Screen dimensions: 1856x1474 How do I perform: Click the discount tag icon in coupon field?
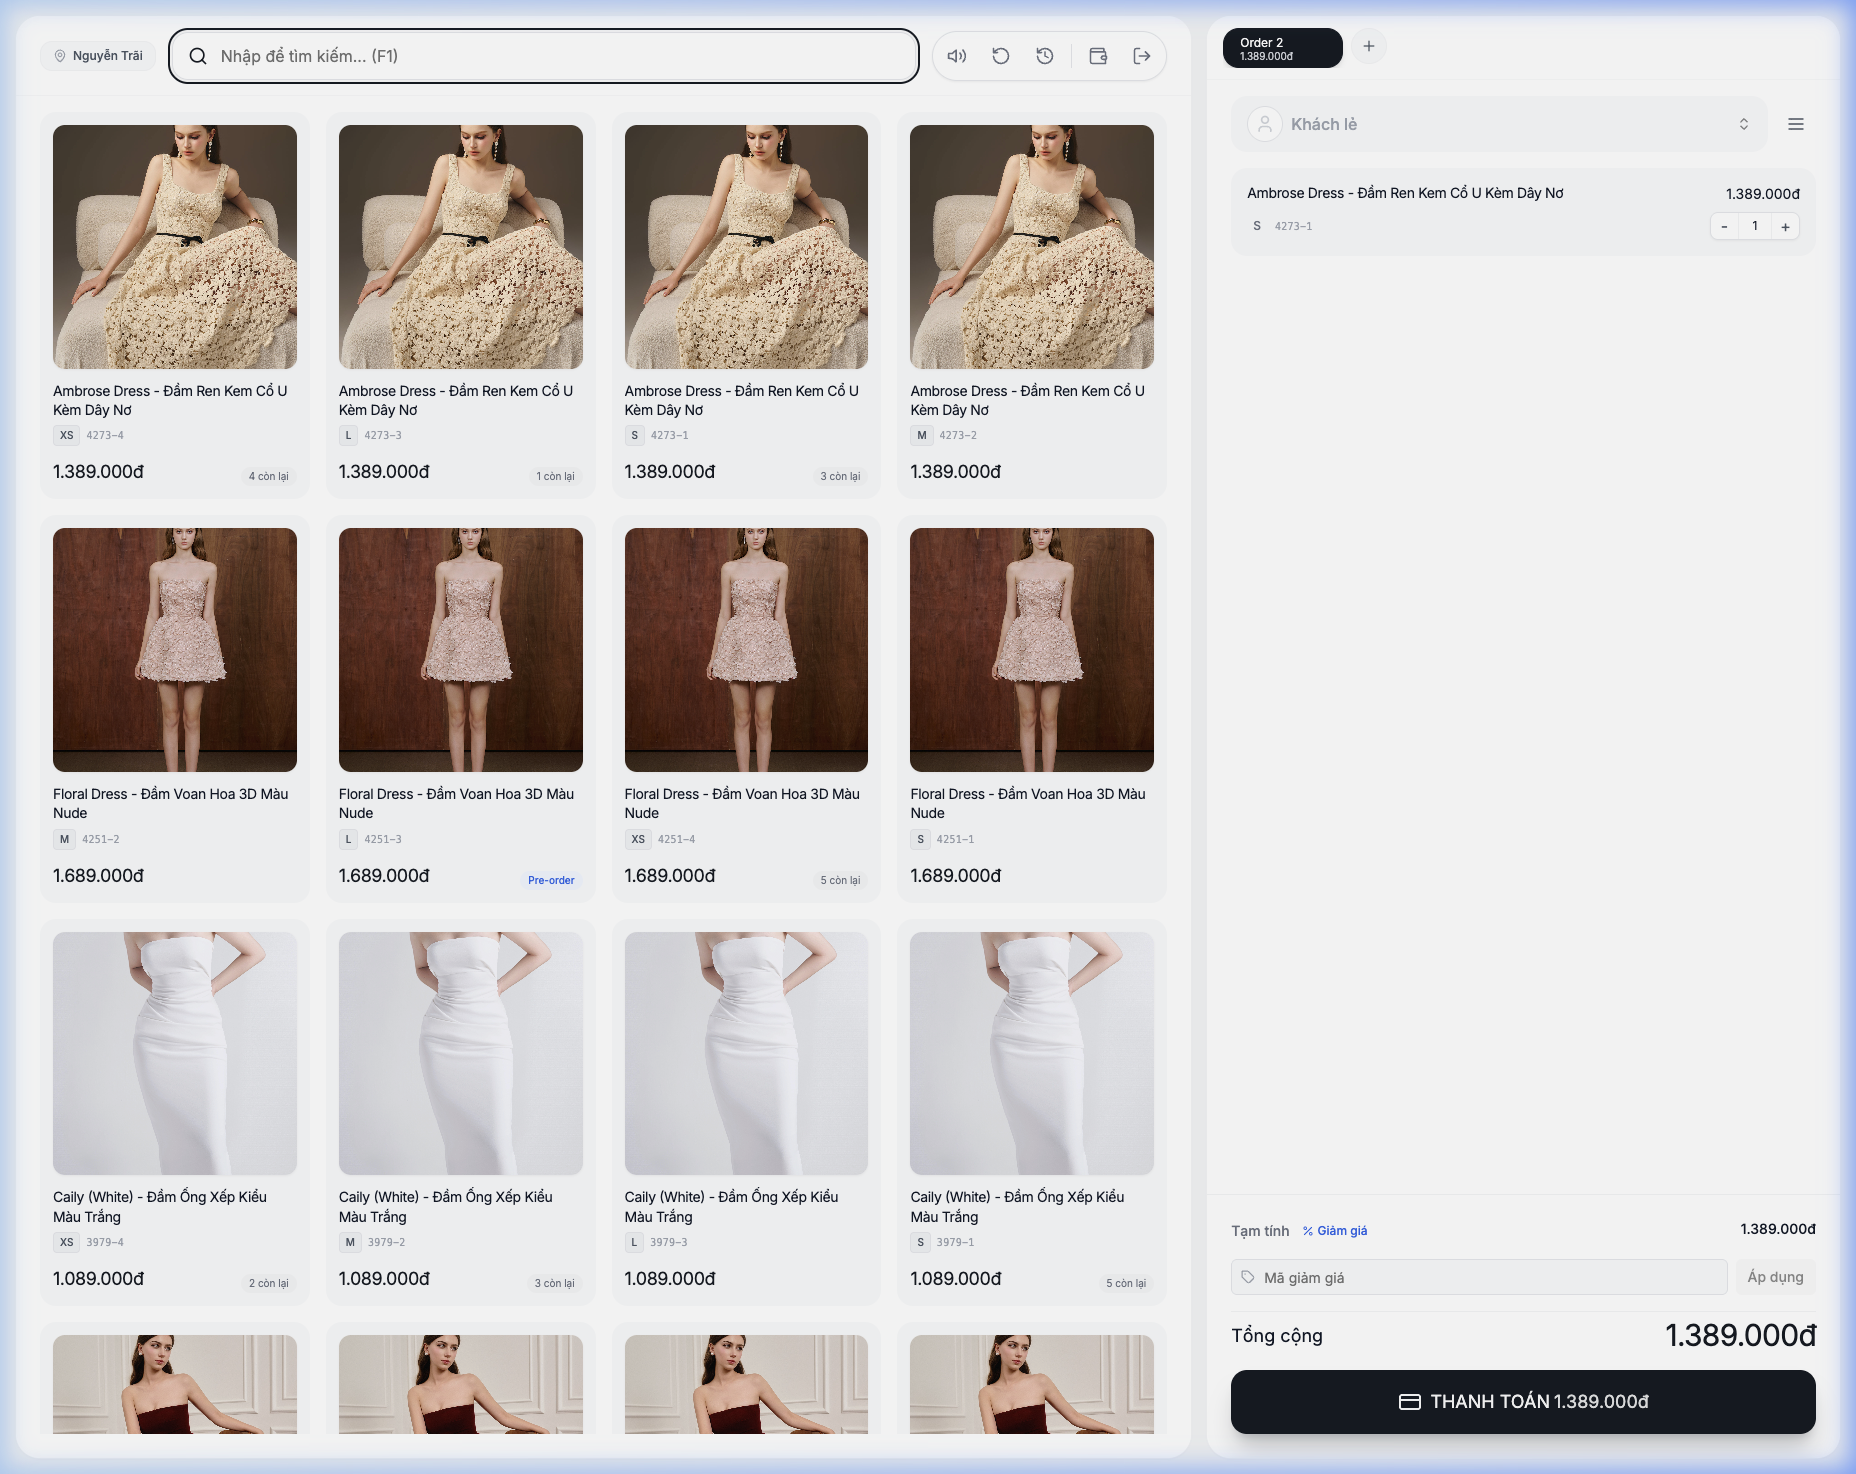1248,1277
